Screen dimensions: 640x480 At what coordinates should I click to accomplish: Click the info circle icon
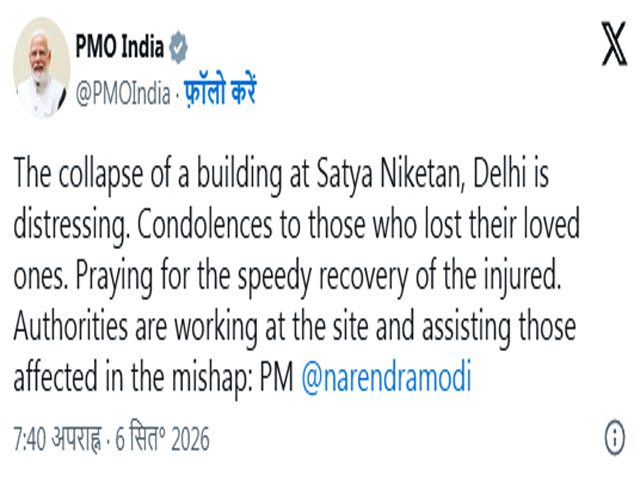[614, 438]
